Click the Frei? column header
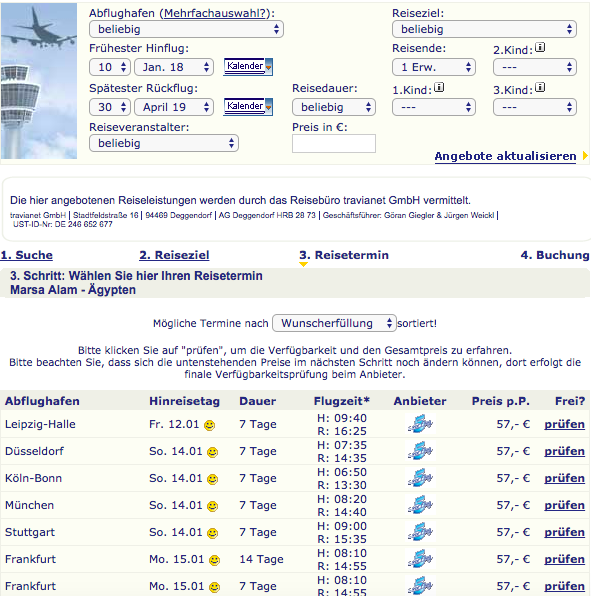 tap(570, 401)
